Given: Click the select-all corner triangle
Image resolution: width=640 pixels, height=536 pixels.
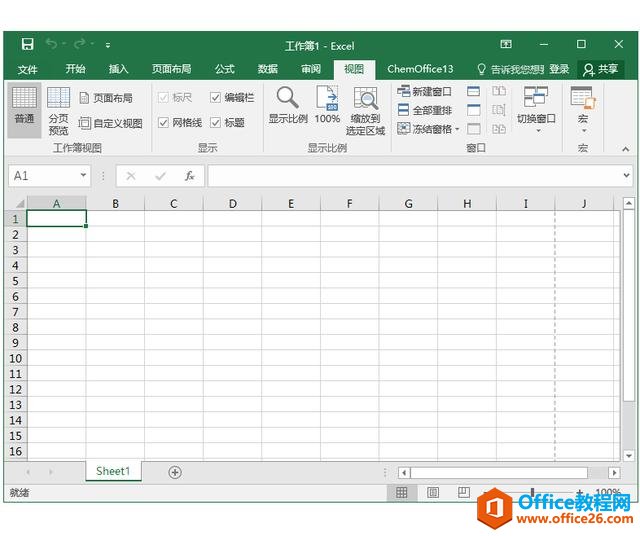Looking at the screenshot, I should pyautogui.click(x=20, y=203).
